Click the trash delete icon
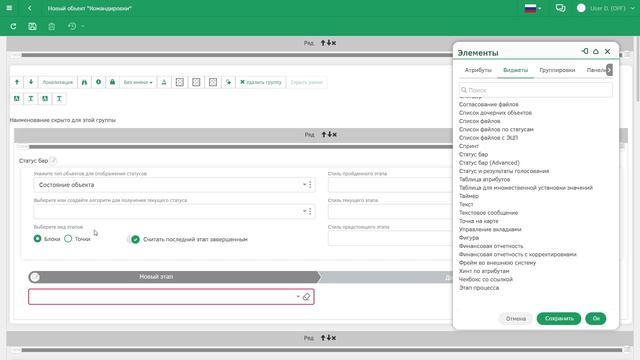The width and height of the screenshot is (640, 360). pos(51,27)
